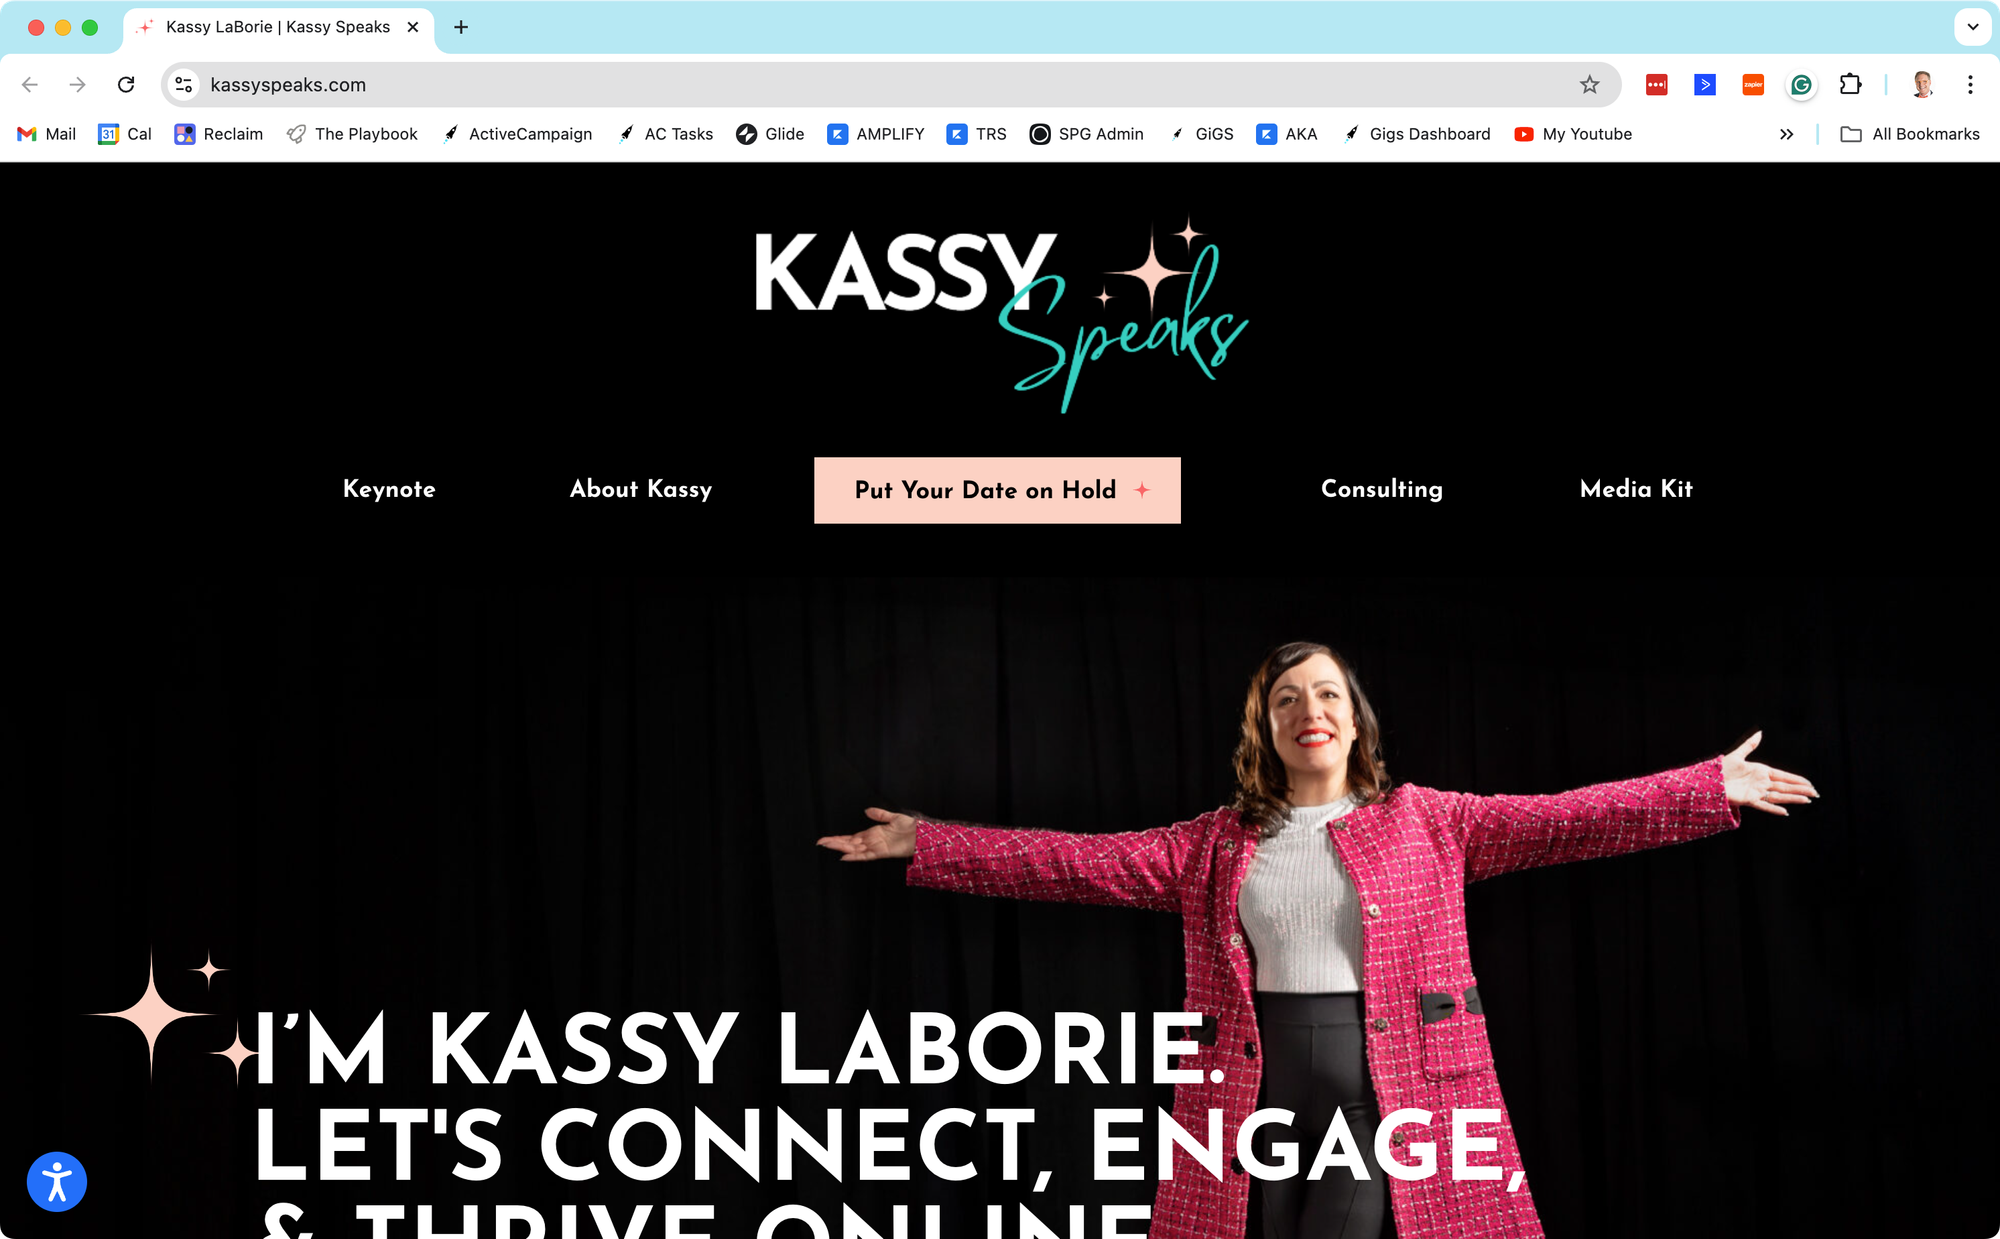Click the Put Your Date on Hold button
The width and height of the screenshot is (2000, 1239).
pos(997,490)
